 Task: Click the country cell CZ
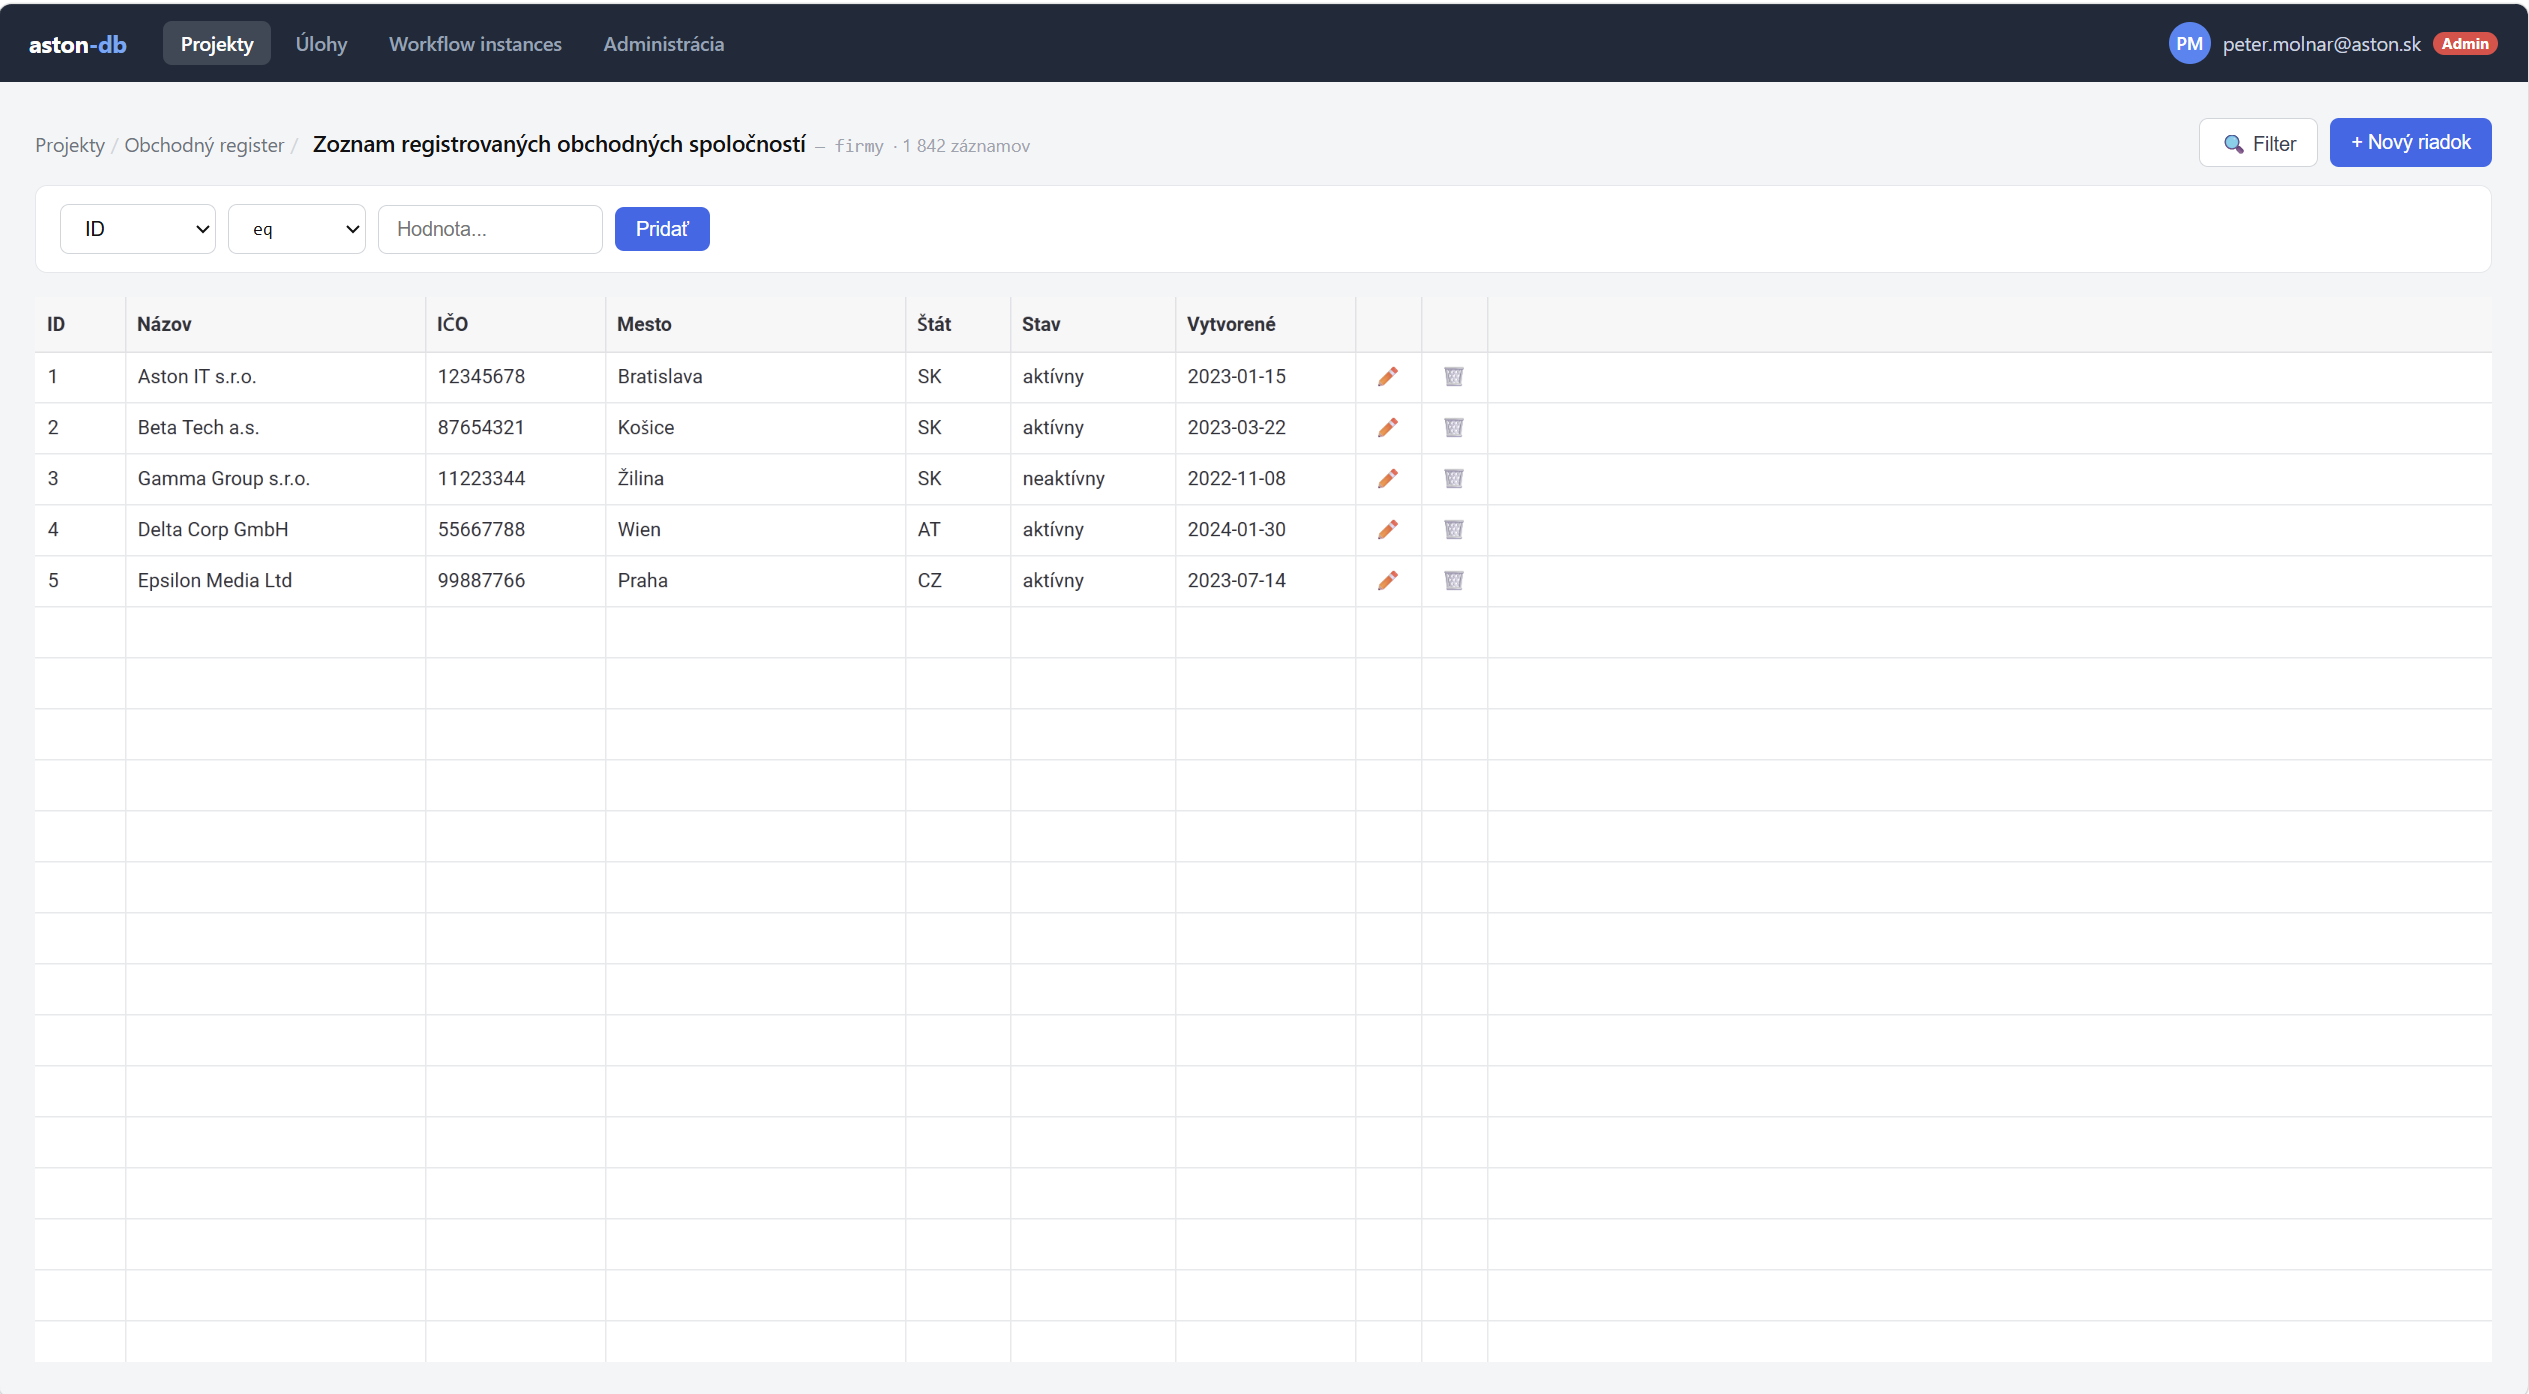coord(958,581)
